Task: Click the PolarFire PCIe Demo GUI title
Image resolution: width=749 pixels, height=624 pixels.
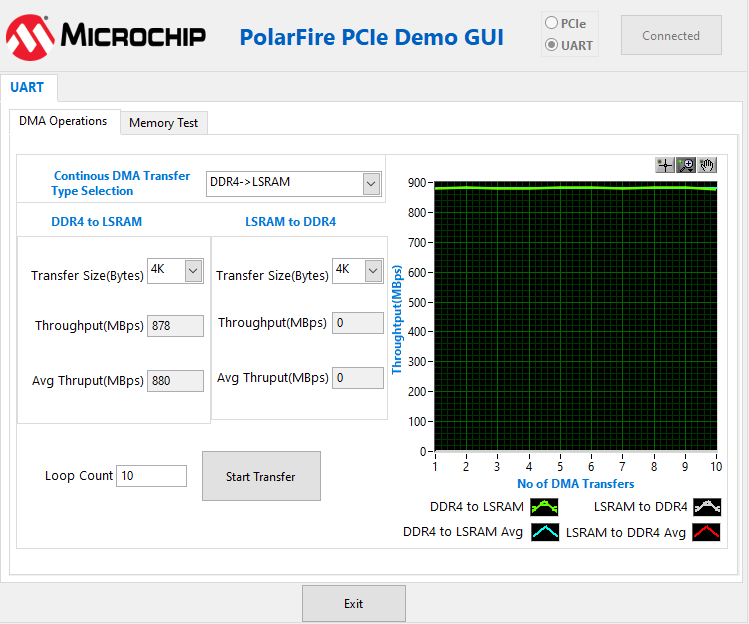Action: [372, 37]
